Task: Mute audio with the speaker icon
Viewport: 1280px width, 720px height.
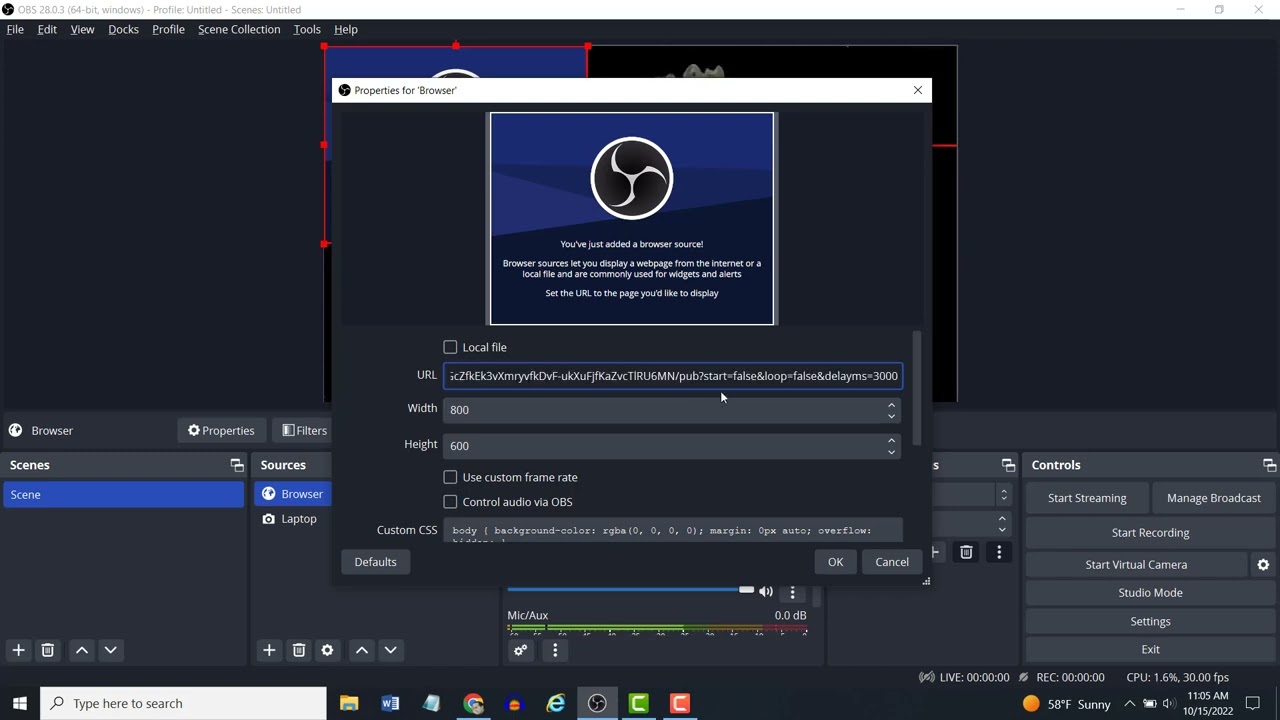Action: (766, 592)
